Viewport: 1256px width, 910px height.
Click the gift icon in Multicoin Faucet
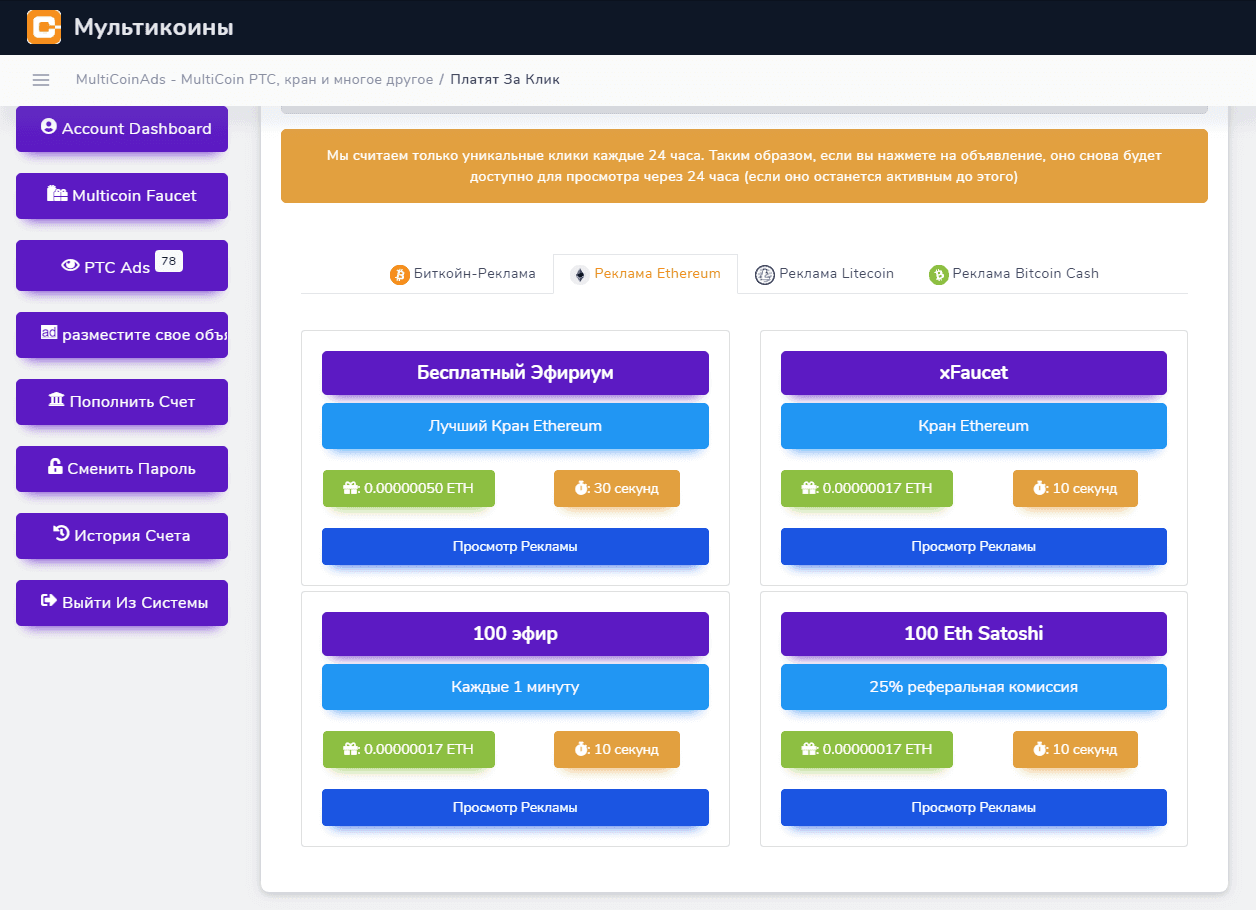pyautogui.click(x=57, y=195)
